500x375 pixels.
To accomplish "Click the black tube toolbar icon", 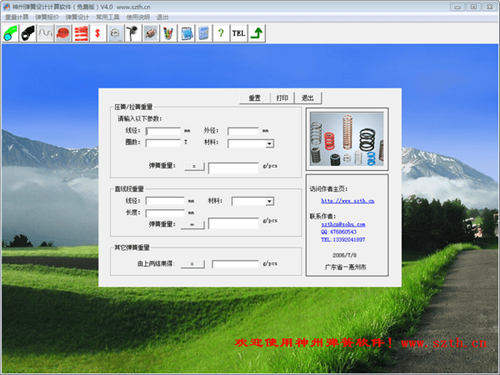I will click(x=28, y=33).
